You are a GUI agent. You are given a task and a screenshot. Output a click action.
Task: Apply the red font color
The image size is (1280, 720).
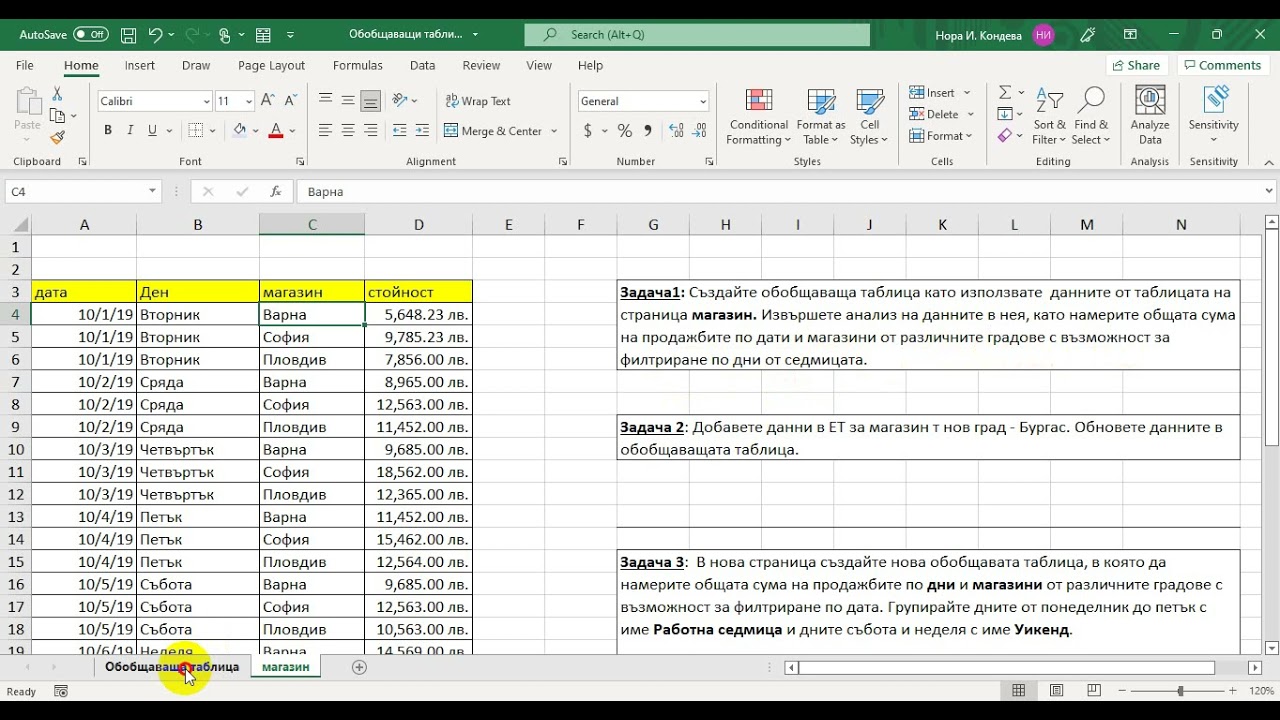[x=276, y=130]
